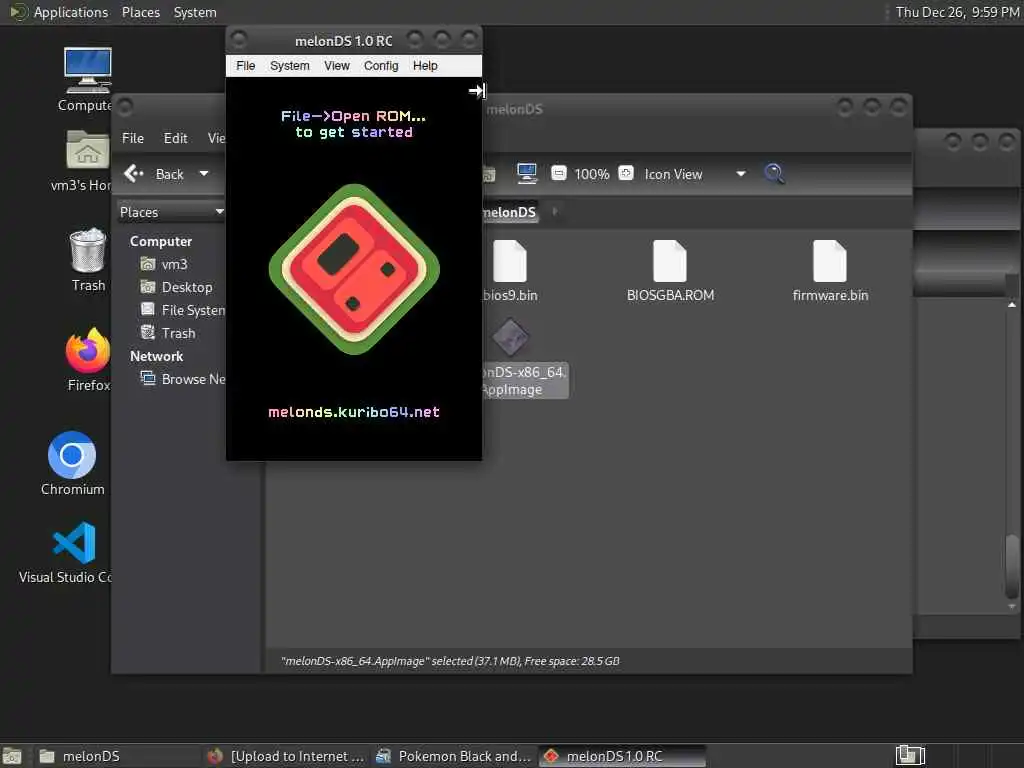Open the System menu in melonDS emulator
The width and height of the screenshot is (1024, 768).
(289, 66)
